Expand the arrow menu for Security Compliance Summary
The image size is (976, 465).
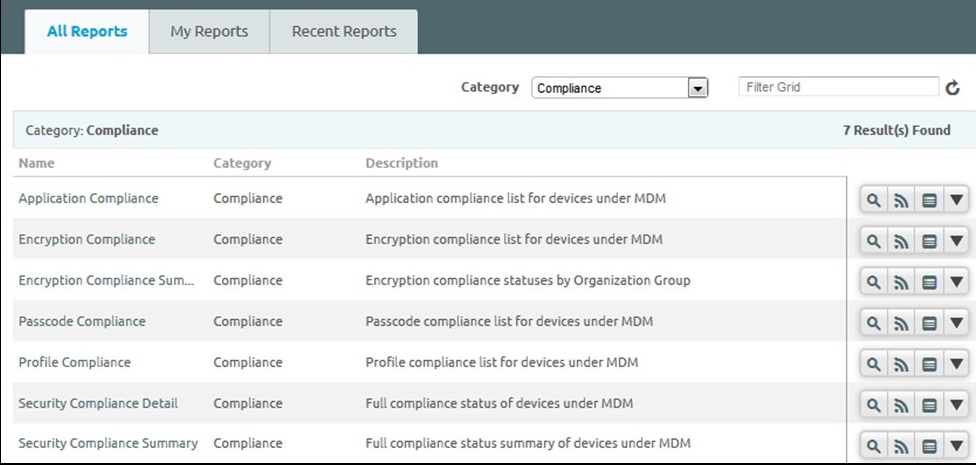point(956,446)
